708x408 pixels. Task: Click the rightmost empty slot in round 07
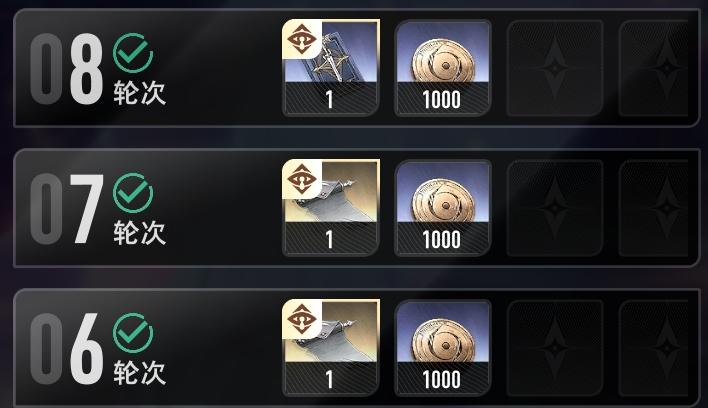(654, 208)
